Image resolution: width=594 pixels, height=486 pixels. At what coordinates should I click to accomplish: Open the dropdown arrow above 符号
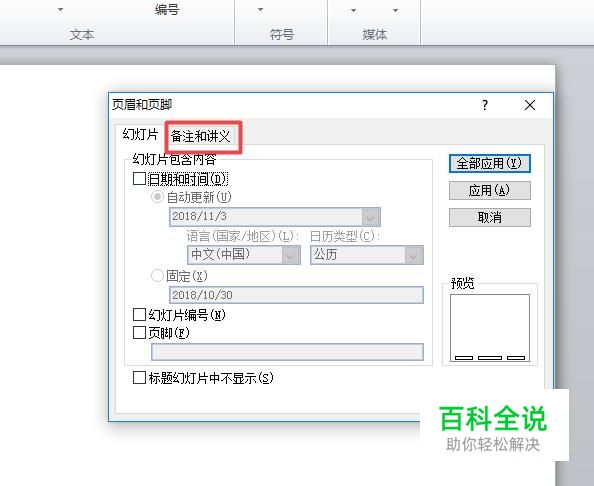tap(260, 9)
